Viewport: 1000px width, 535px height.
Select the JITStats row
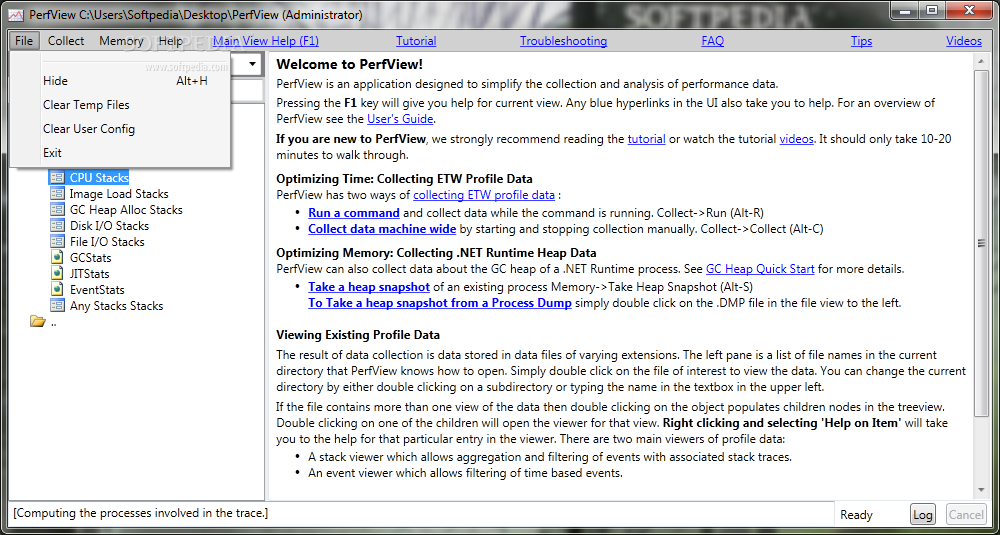[89, 274]
